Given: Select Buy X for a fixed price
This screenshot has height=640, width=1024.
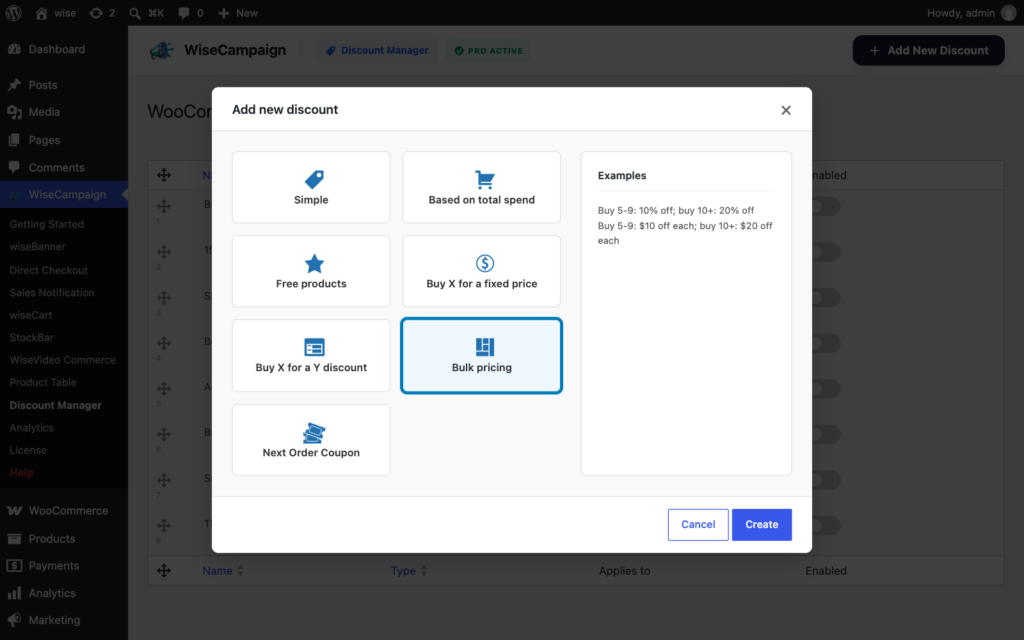Looking at the screenshot, I should click(481, 271).
